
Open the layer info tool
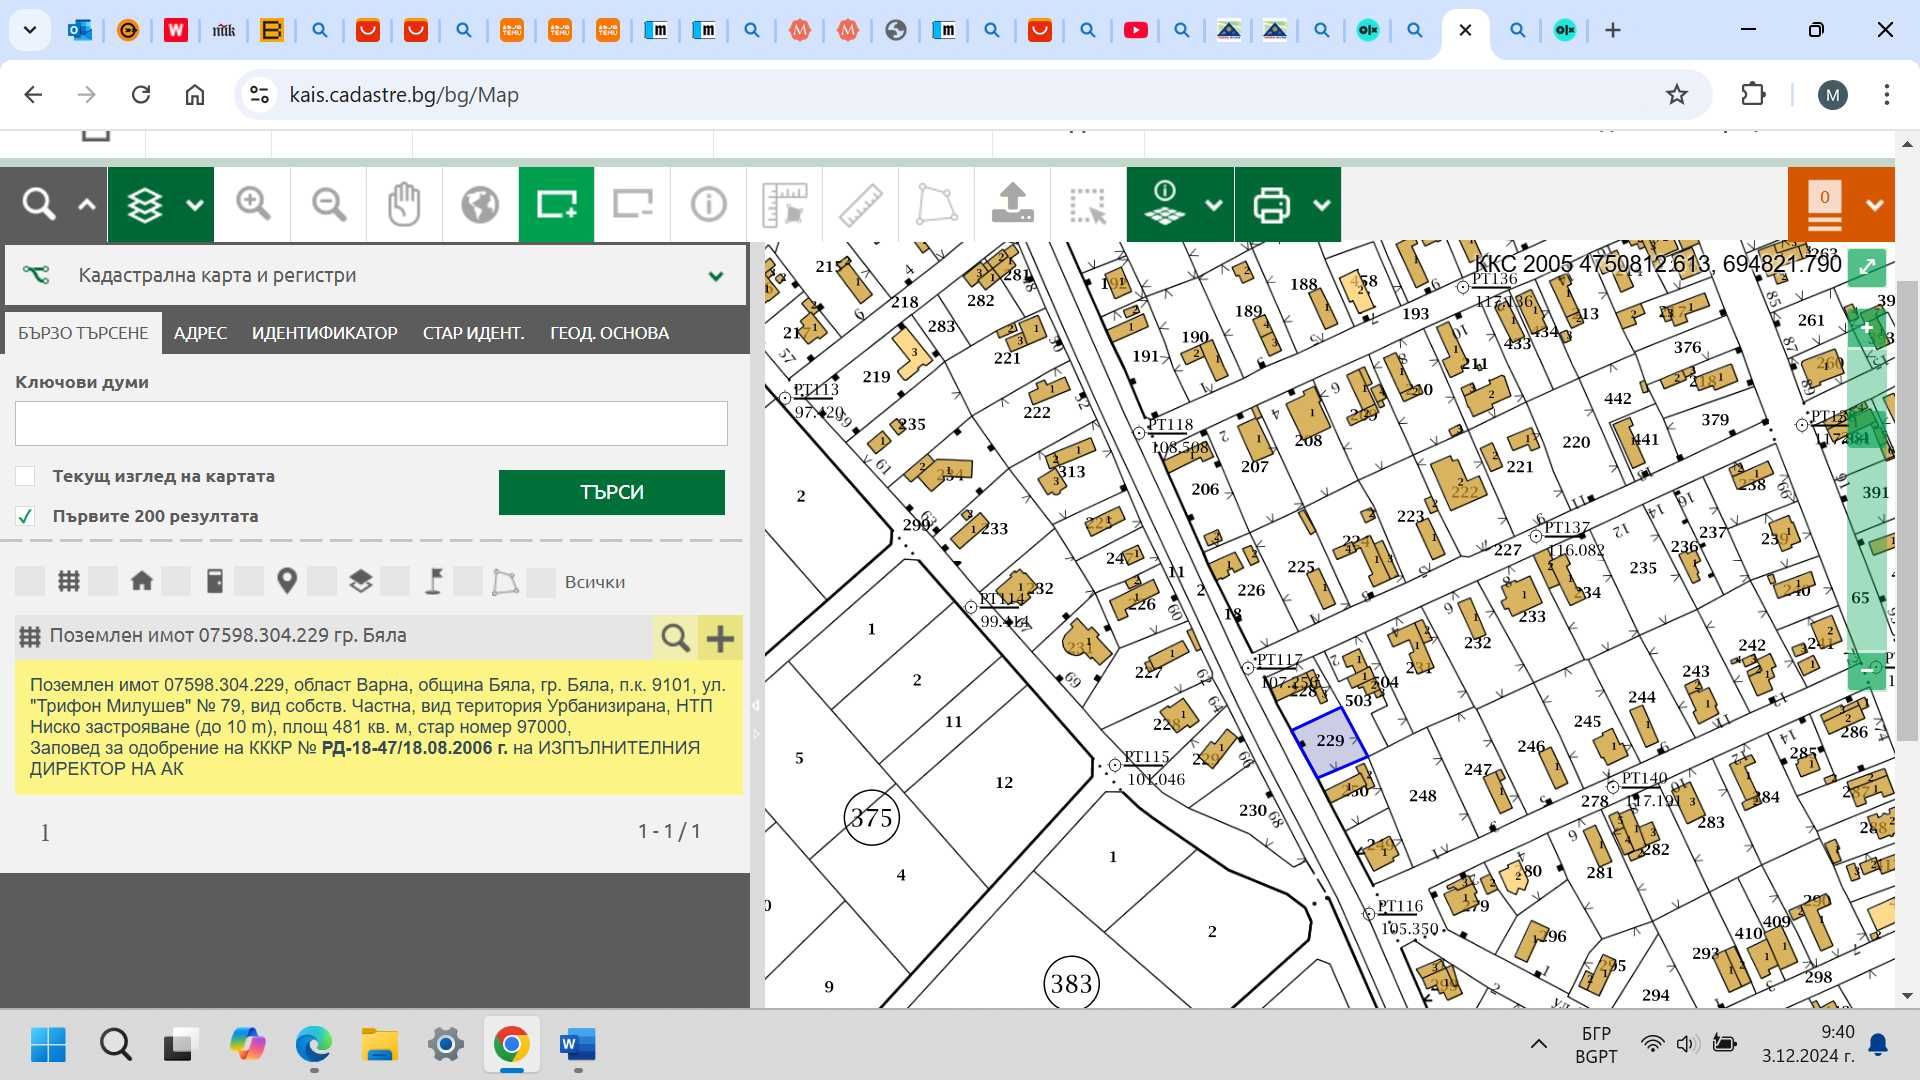(x=1165, y=205)
